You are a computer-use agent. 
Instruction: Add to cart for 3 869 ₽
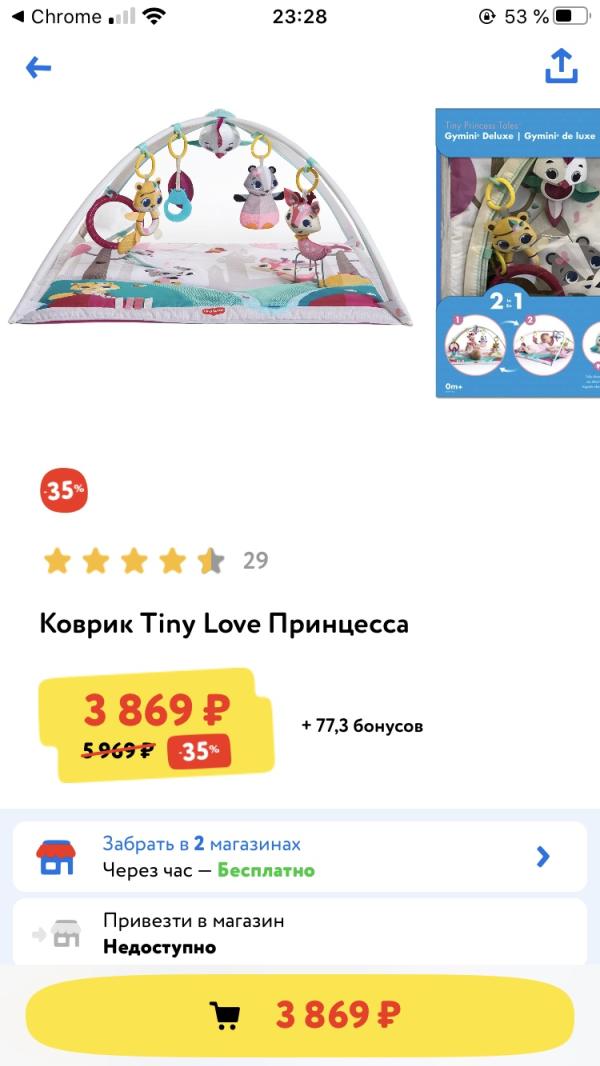point(300,1015)
